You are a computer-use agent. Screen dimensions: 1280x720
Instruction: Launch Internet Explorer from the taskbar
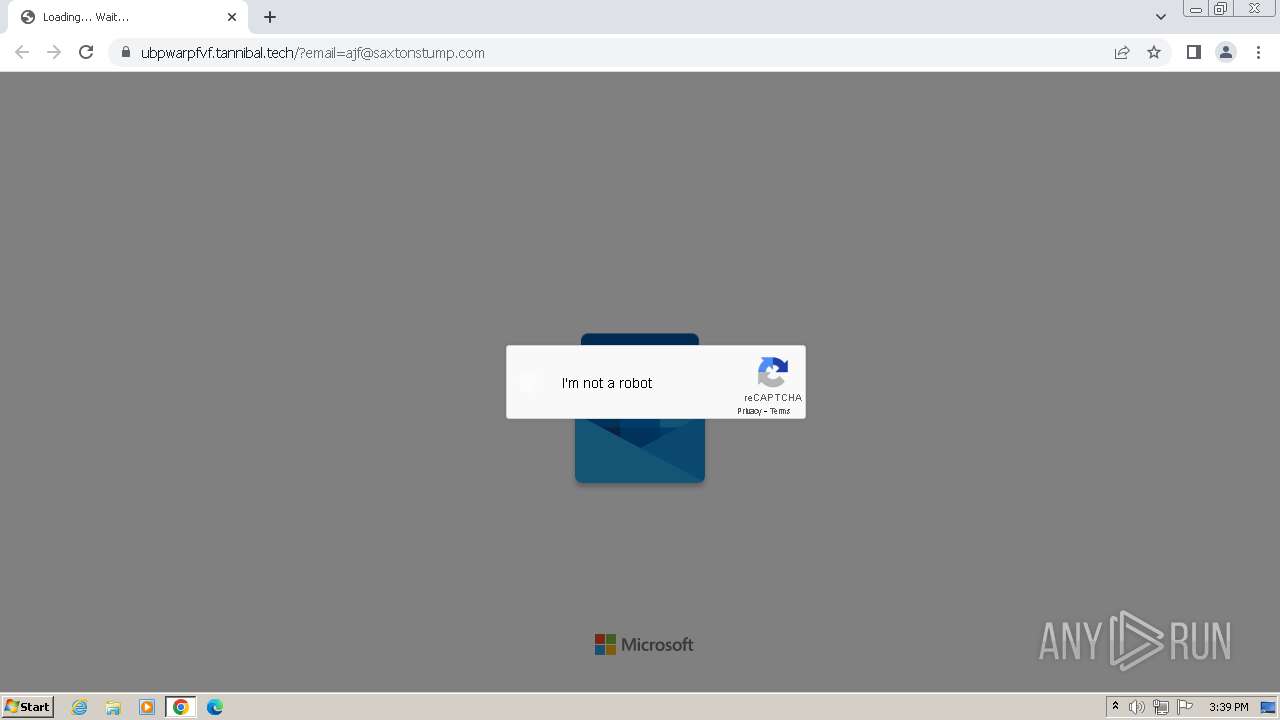[x=80, y=707]
